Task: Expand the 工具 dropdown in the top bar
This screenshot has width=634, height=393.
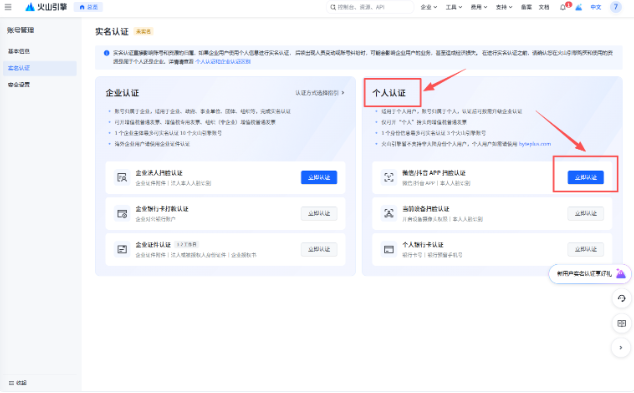Action: click(x=454, y=7)
